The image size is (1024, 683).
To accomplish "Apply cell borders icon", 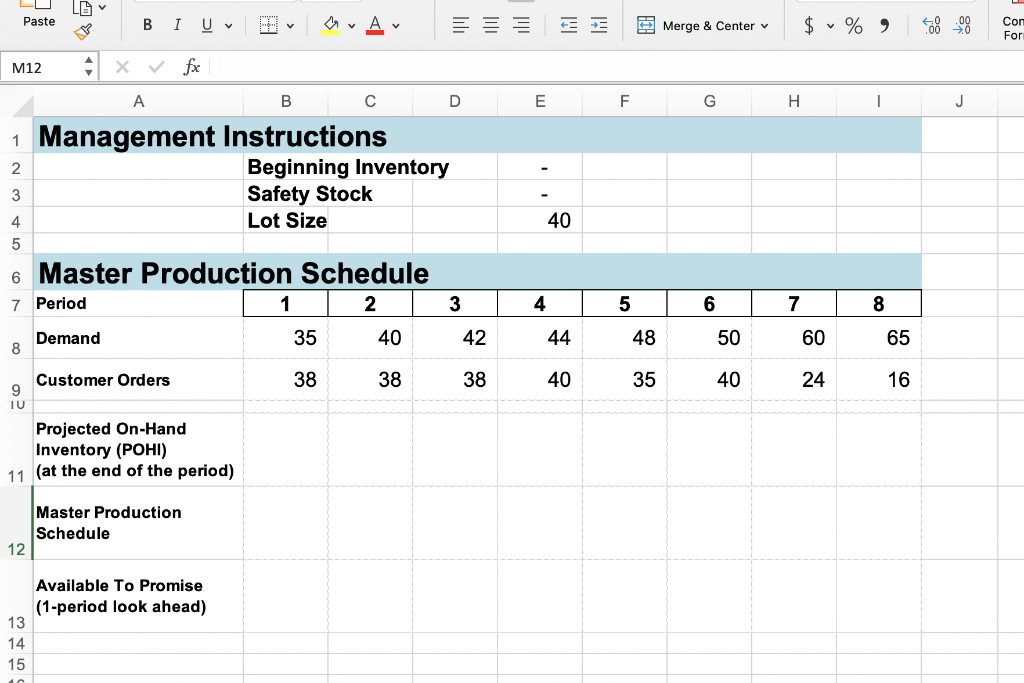I will 268,25.
